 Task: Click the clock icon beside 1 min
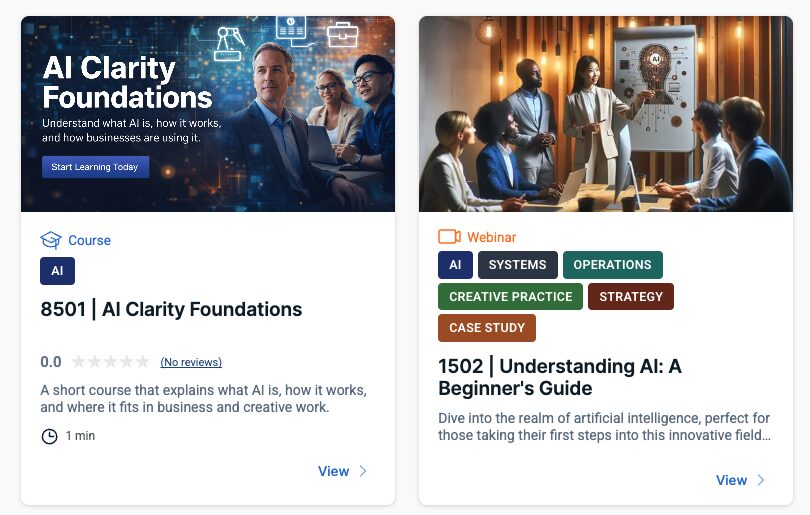[x=50, y=436]
